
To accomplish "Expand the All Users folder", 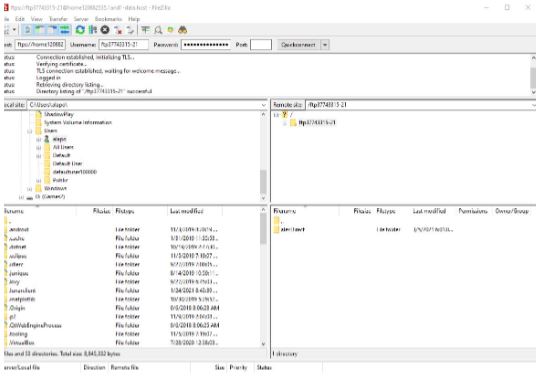I will tap(39, 148).
